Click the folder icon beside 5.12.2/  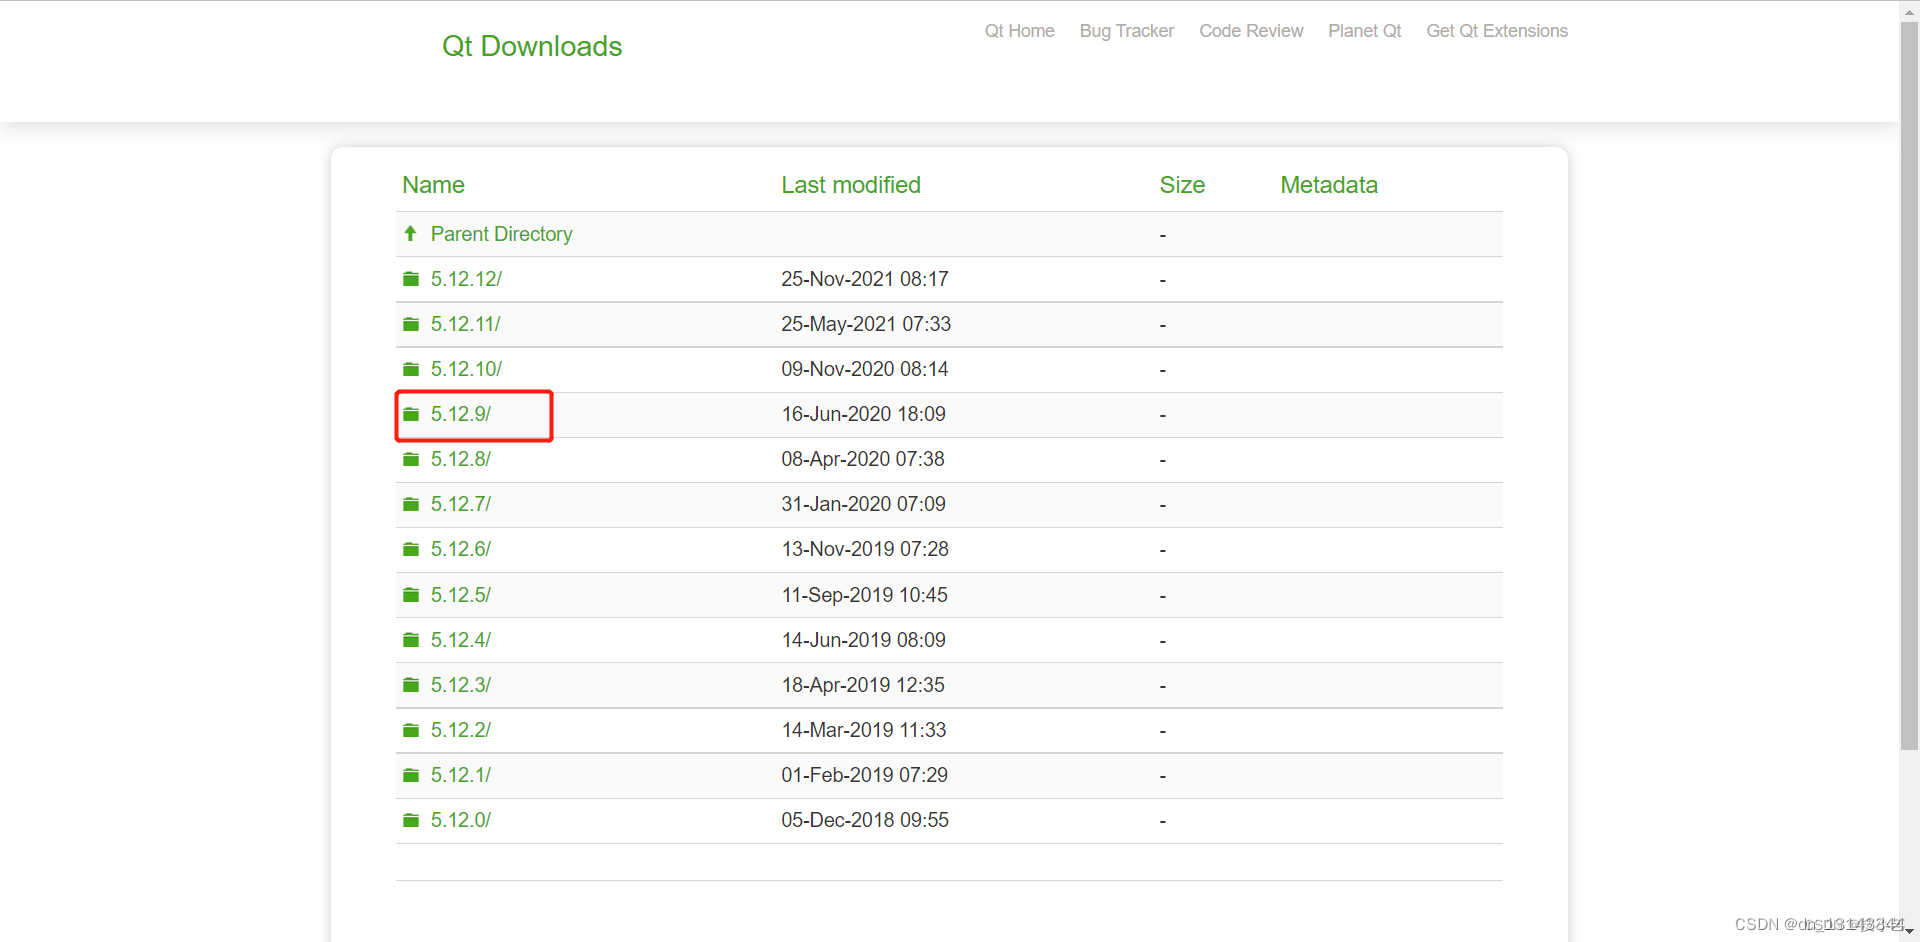[411, 730]
